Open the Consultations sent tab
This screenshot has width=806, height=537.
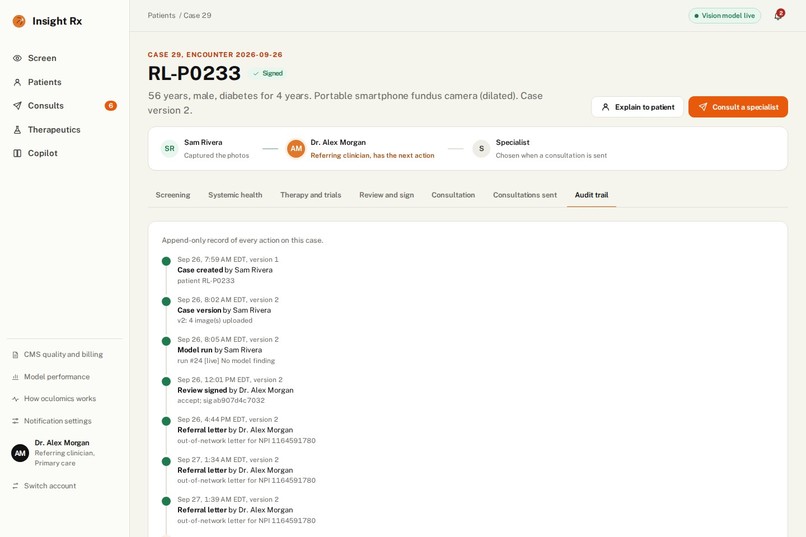coord(525,195)
